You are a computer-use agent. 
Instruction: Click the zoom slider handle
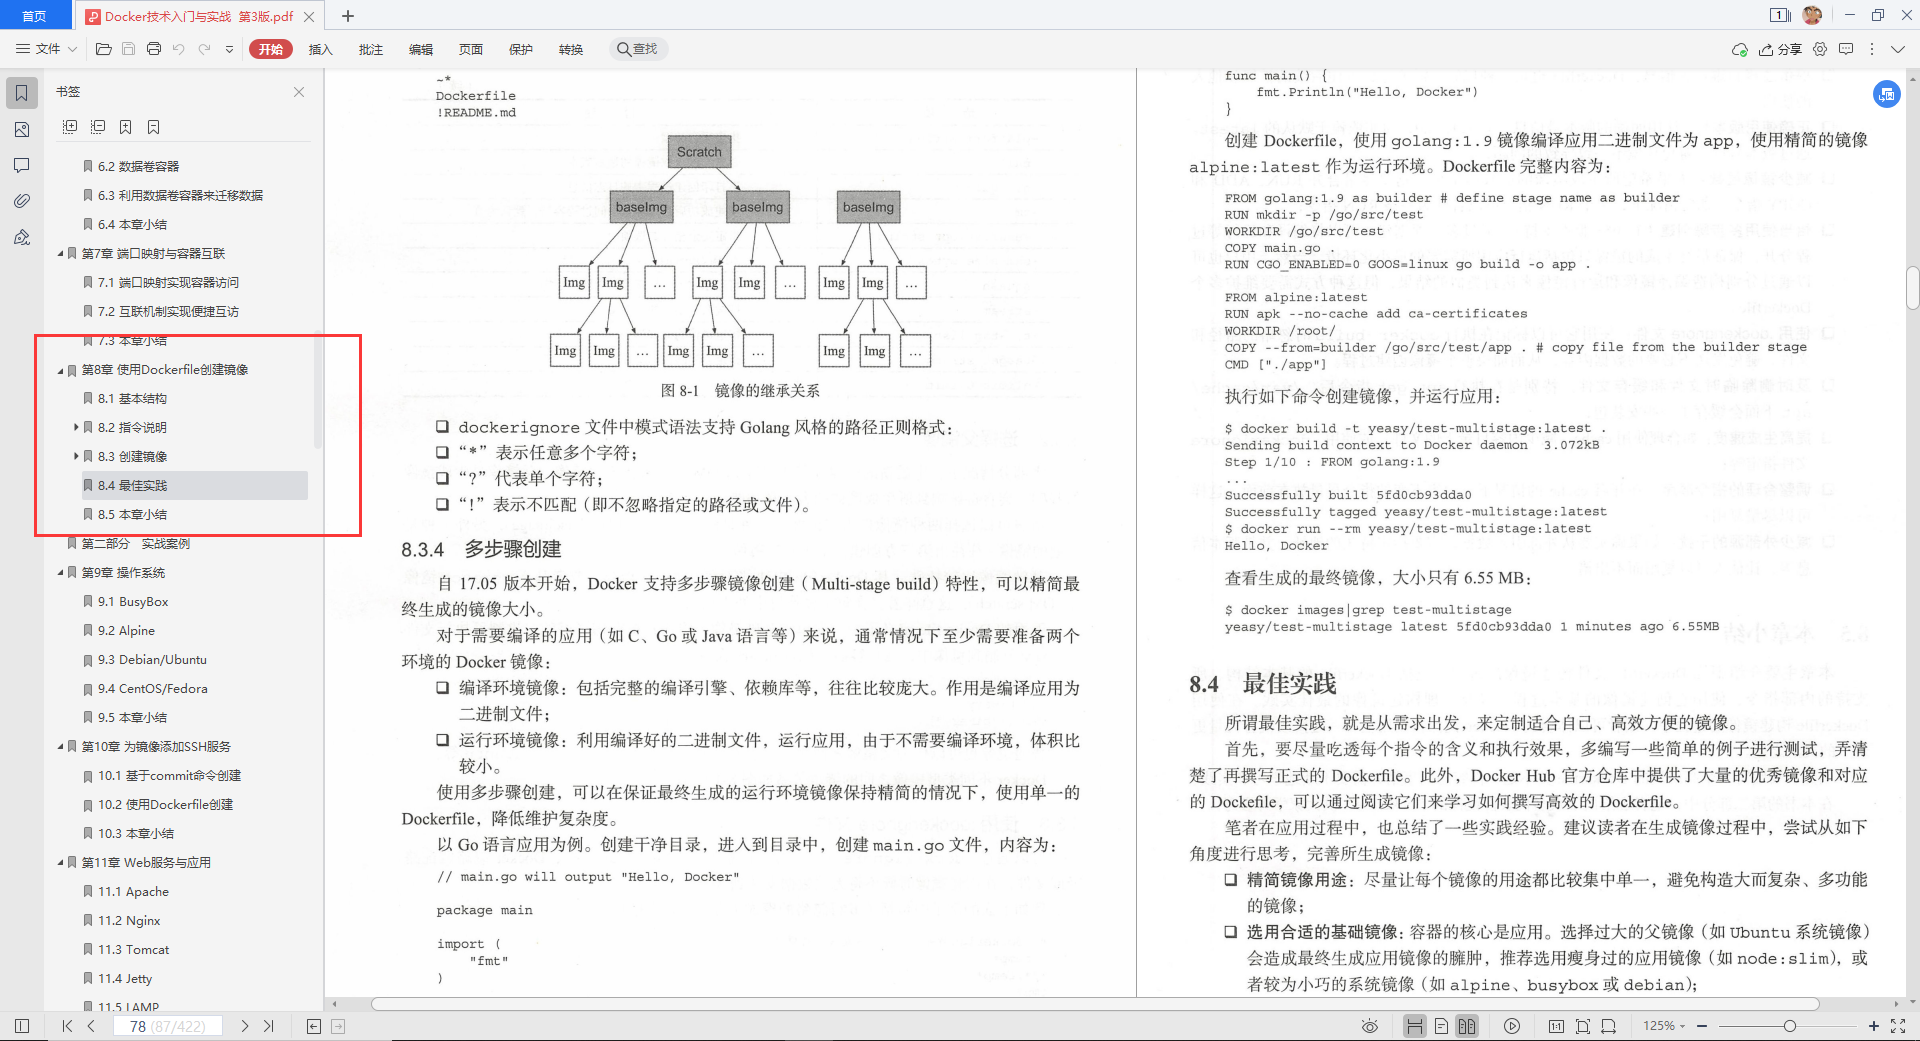[1789, 1026]
